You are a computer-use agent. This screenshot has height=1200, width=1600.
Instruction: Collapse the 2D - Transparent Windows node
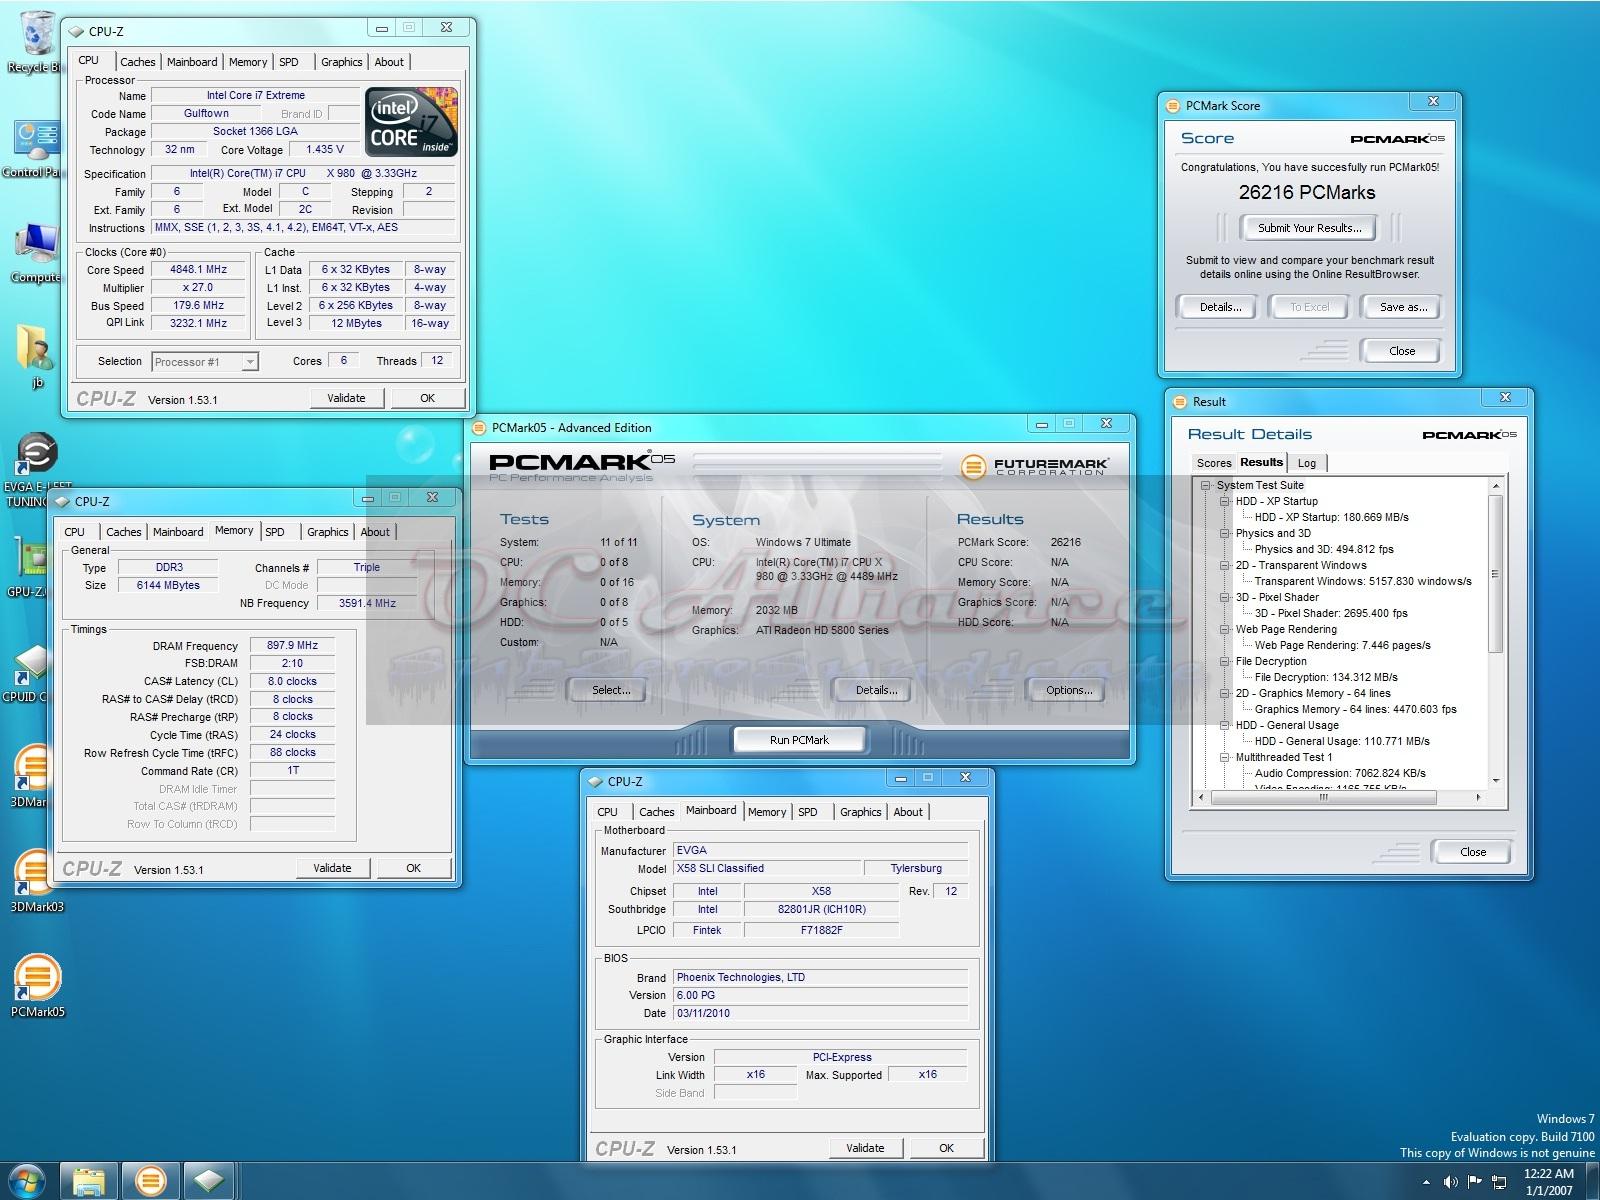click(1225, 566)
